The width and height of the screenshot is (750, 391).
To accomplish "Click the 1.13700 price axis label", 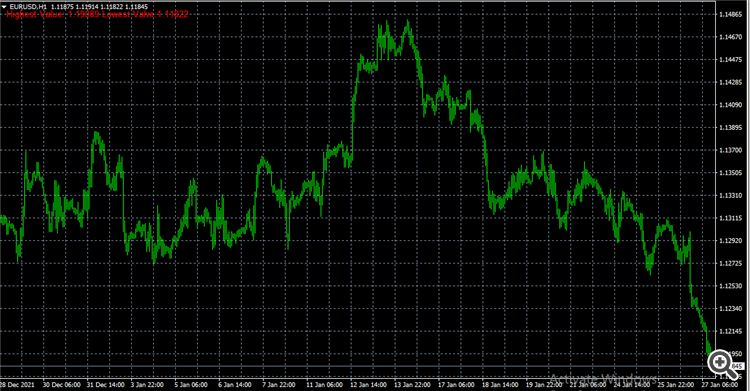I will (731, 150).
